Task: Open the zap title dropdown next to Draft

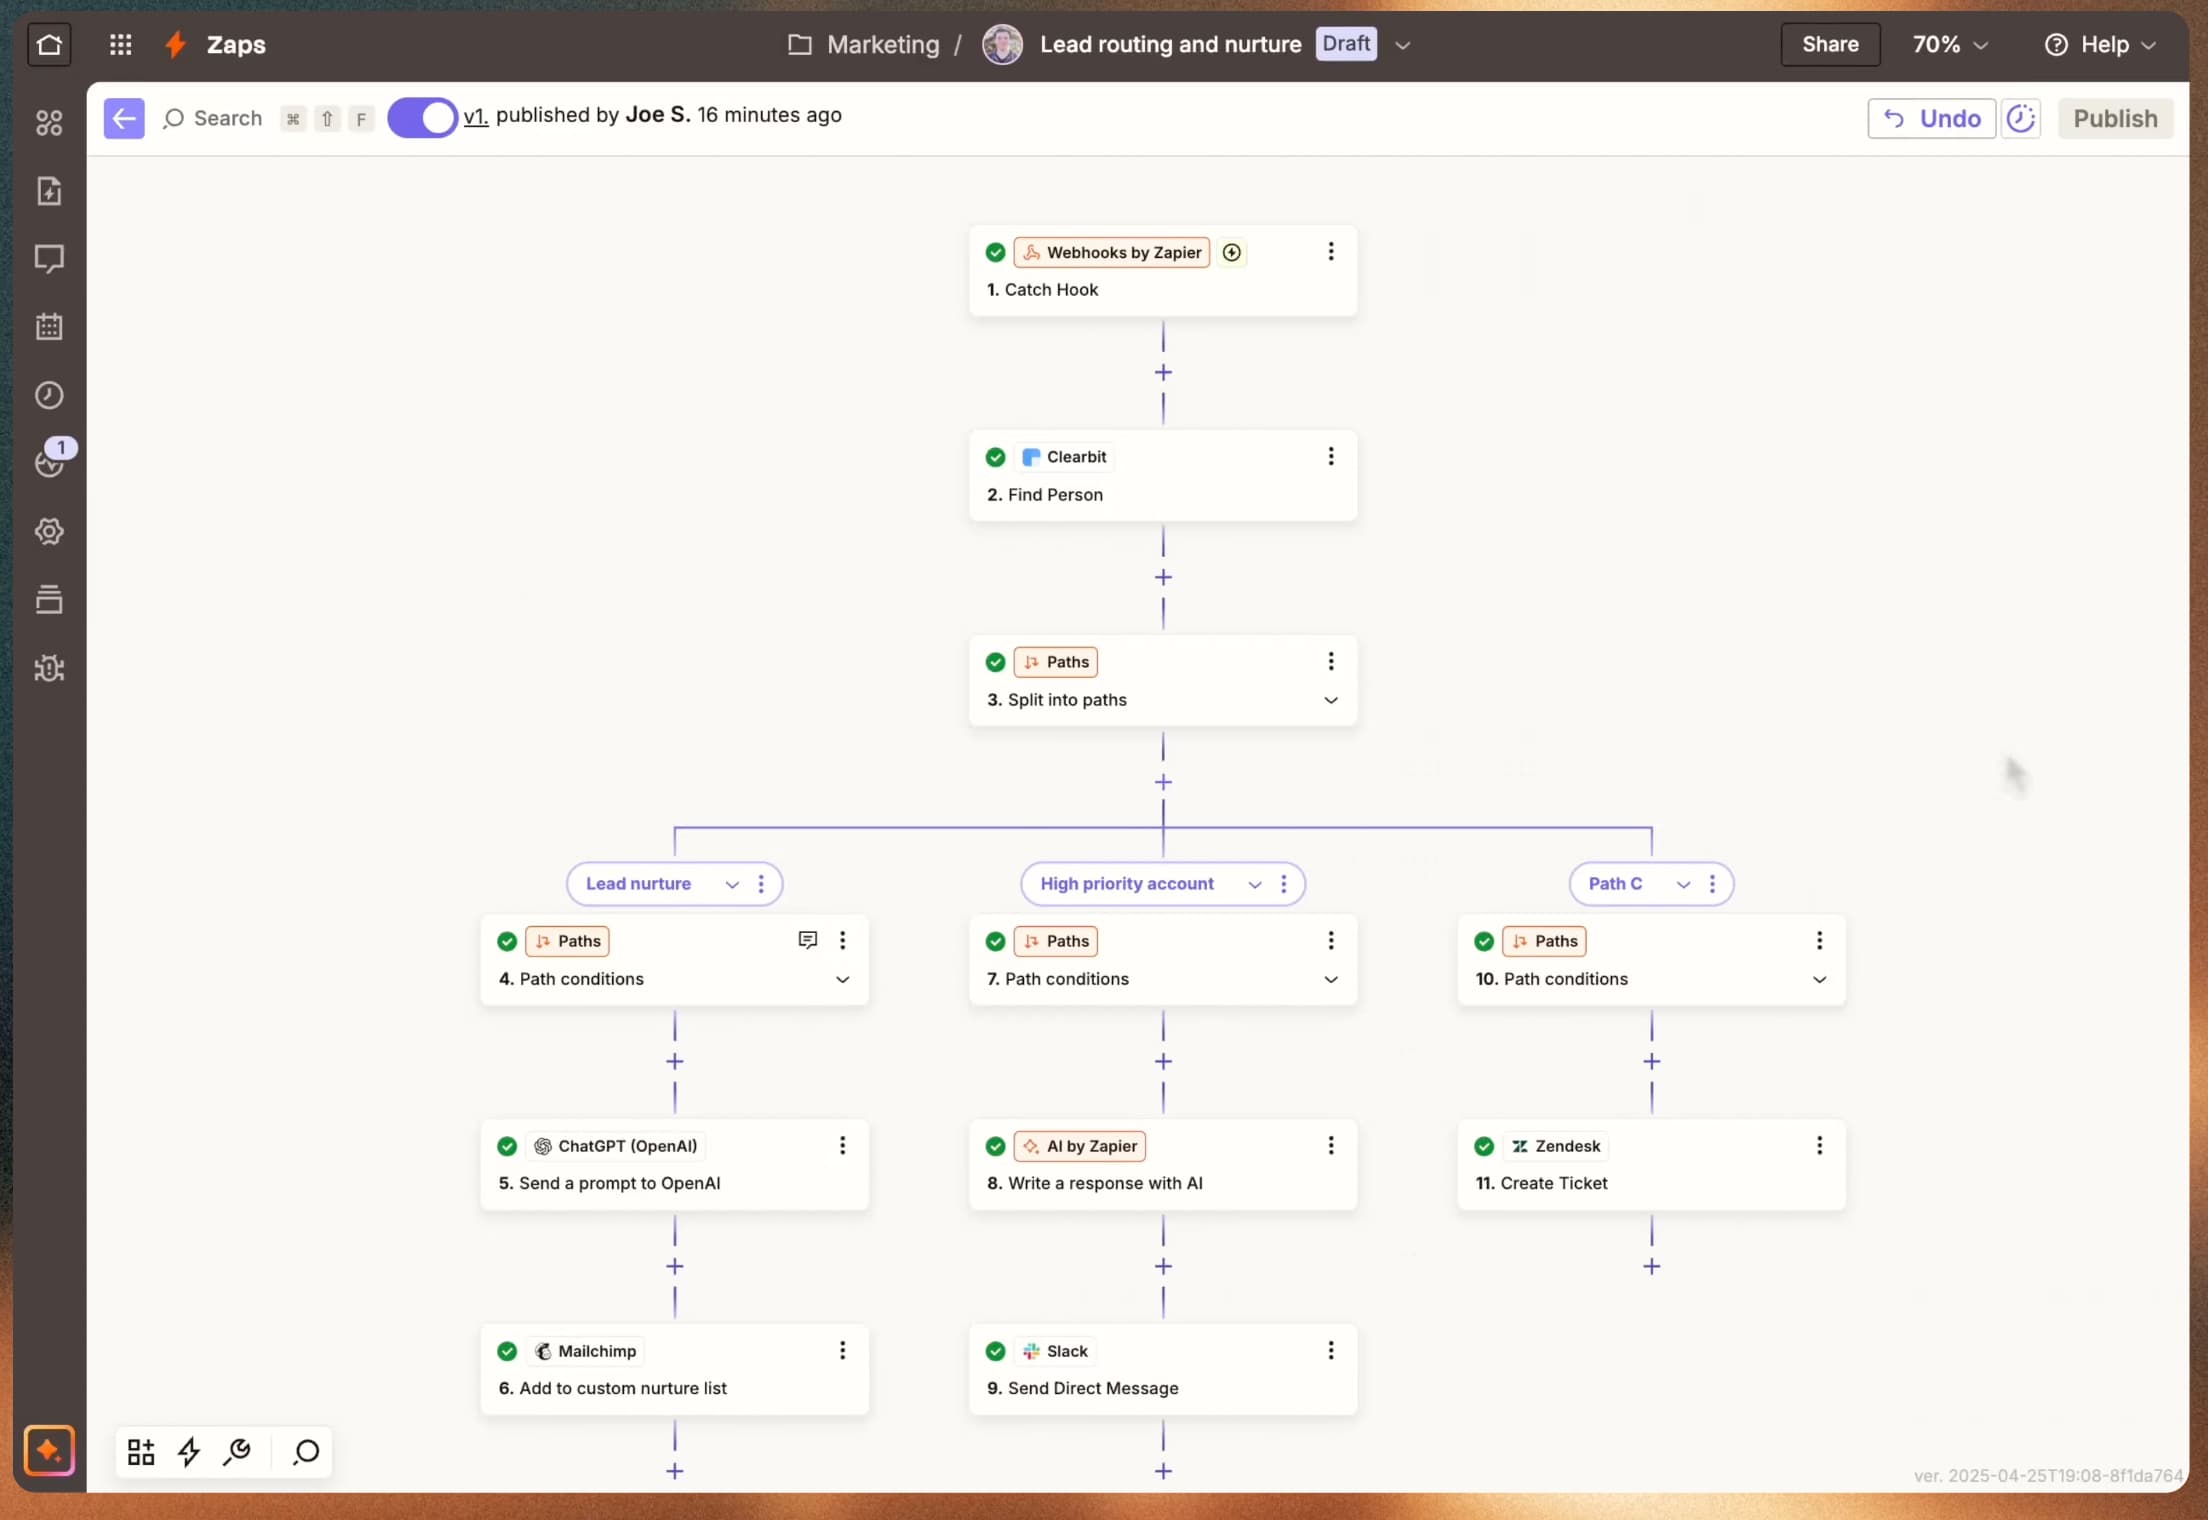Action: pos(1402,45)
